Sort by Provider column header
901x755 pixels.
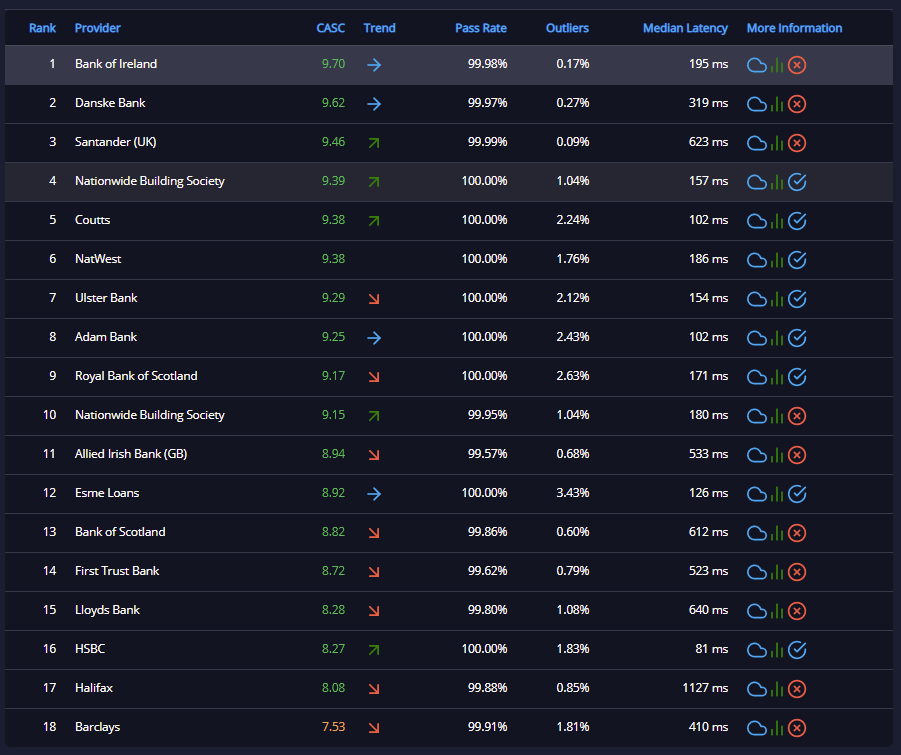pyautogui.click(x=98, y=28)
